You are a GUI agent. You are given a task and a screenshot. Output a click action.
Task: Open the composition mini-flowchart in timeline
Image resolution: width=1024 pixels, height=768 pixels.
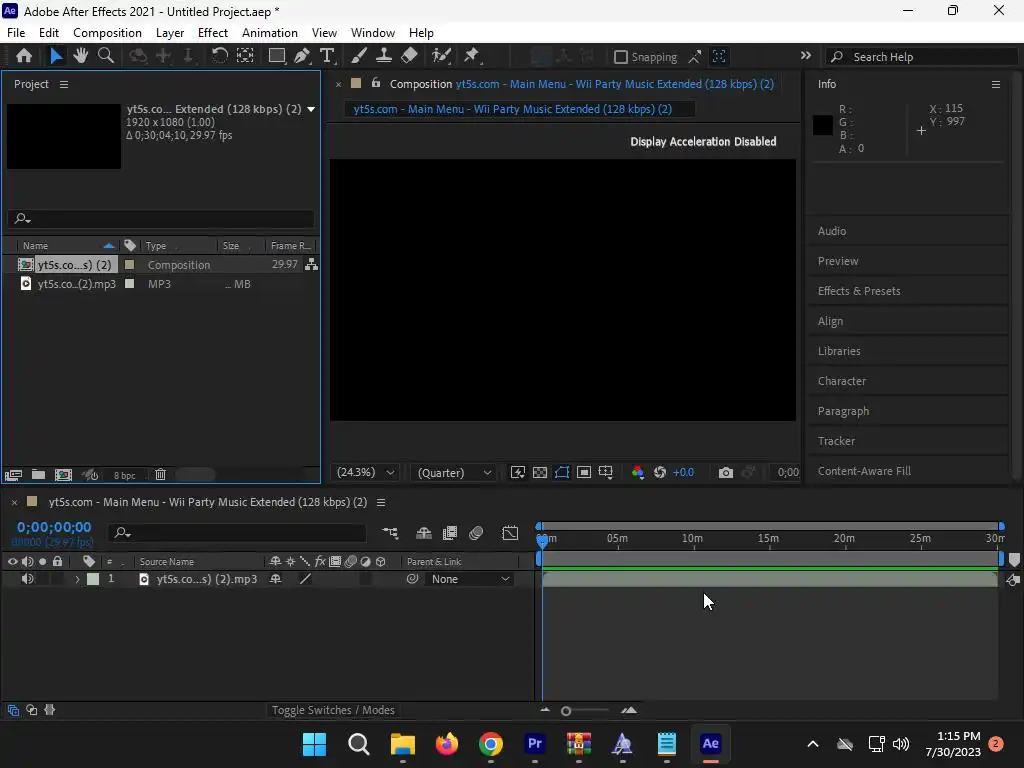[x=391, y=533]
